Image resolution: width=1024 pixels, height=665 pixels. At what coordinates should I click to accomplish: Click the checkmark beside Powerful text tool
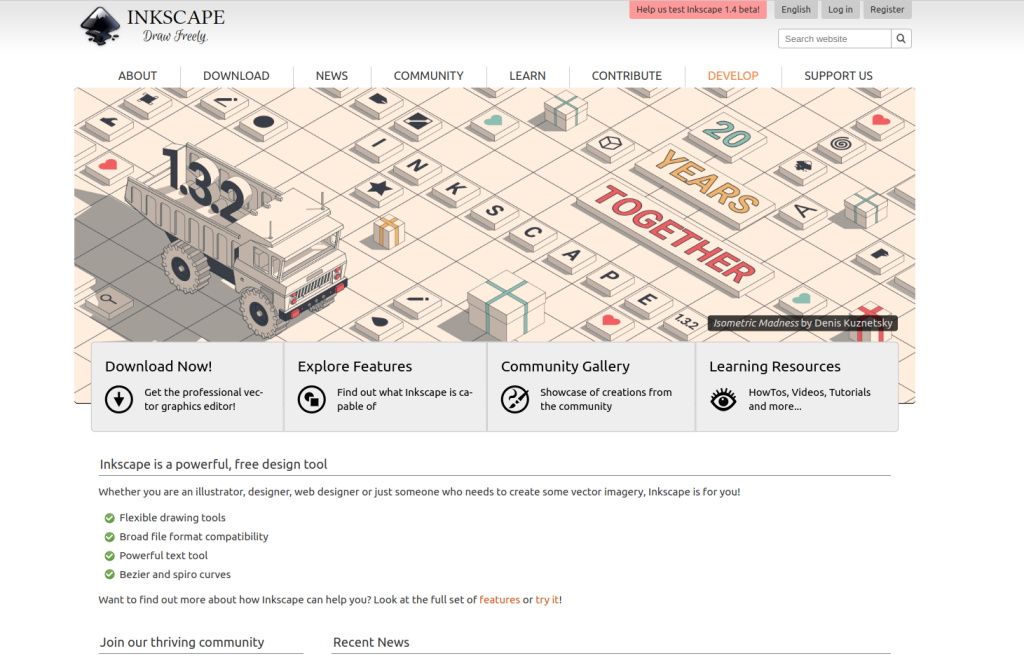[109, 556]
